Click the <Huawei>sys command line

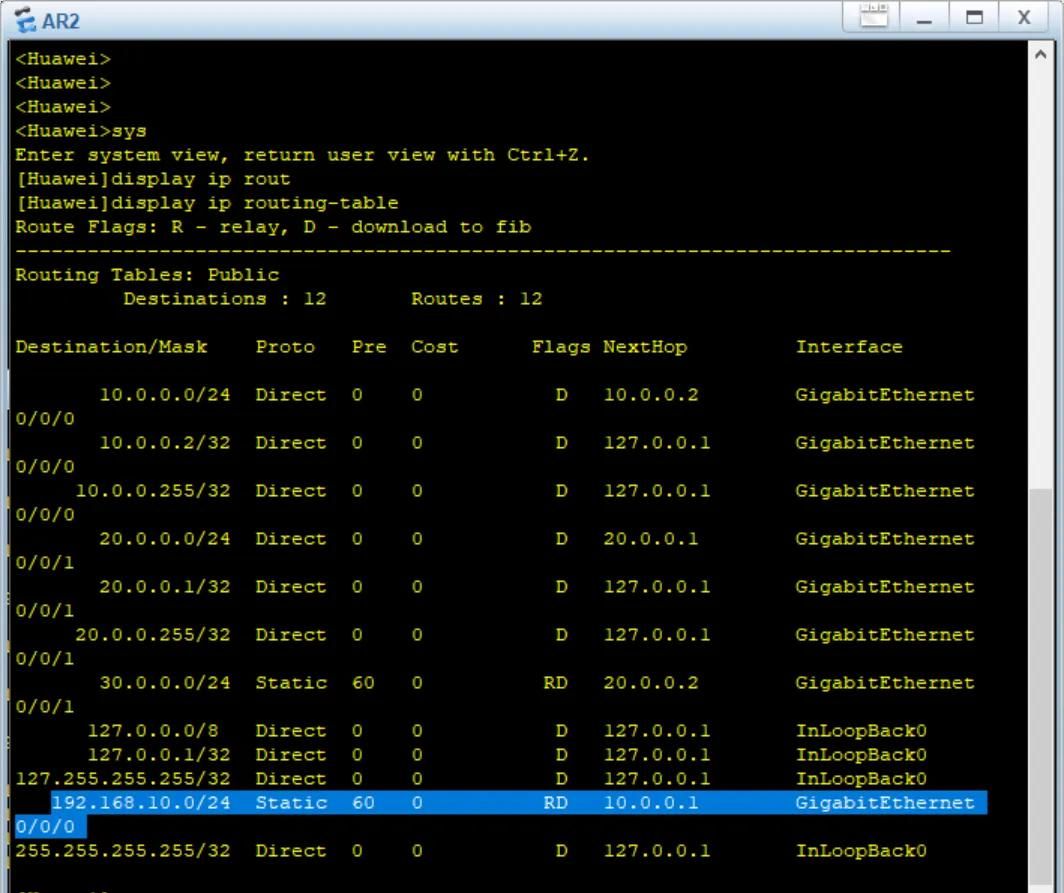(81, 131)
